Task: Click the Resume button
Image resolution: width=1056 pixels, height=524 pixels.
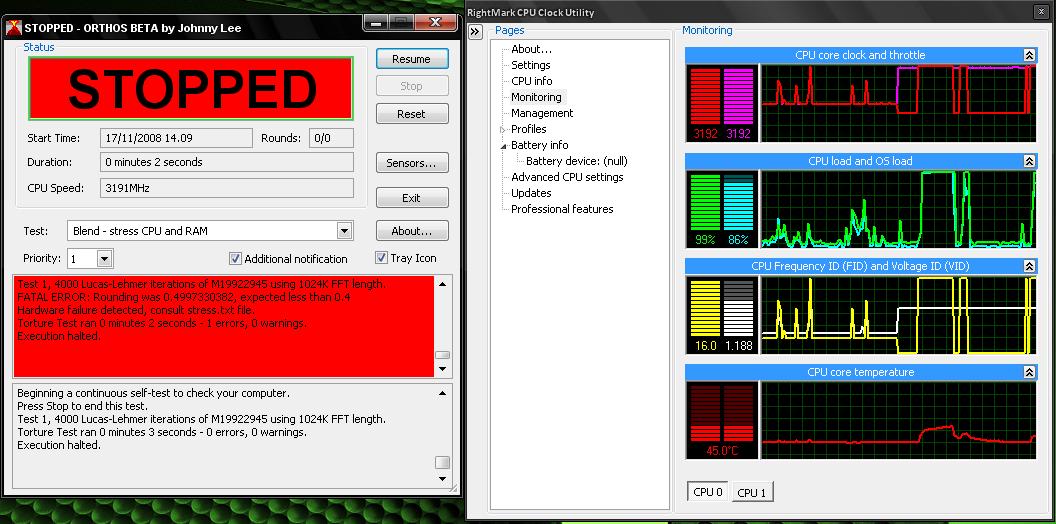Action: click(x=411, y=59)
